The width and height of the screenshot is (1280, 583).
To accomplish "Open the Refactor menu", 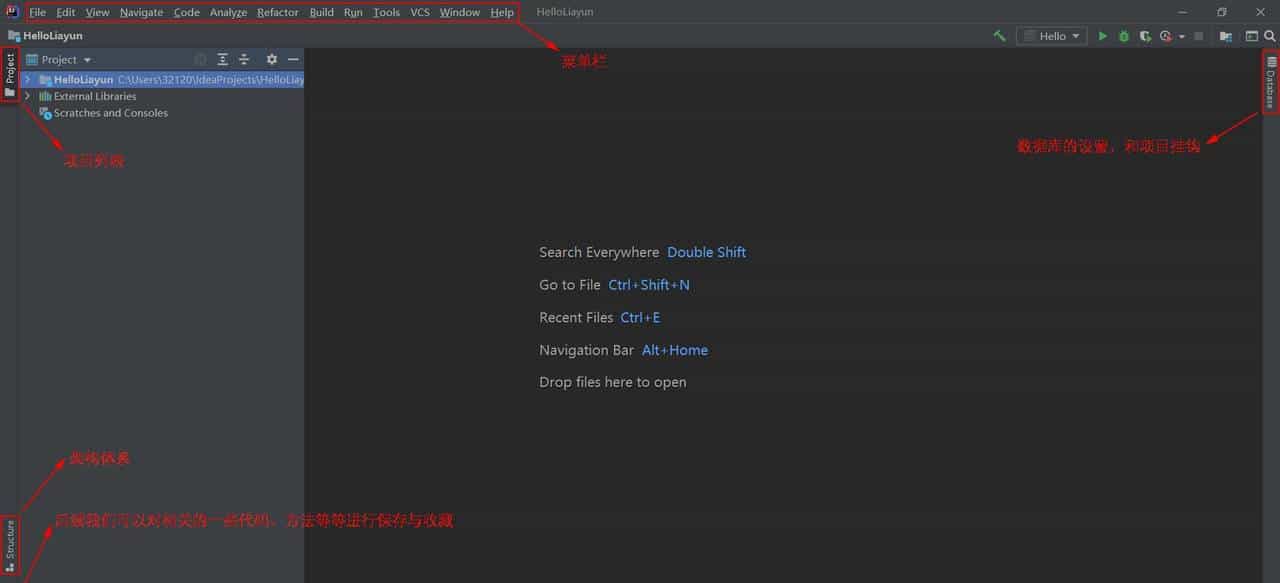I will [277, 12].
